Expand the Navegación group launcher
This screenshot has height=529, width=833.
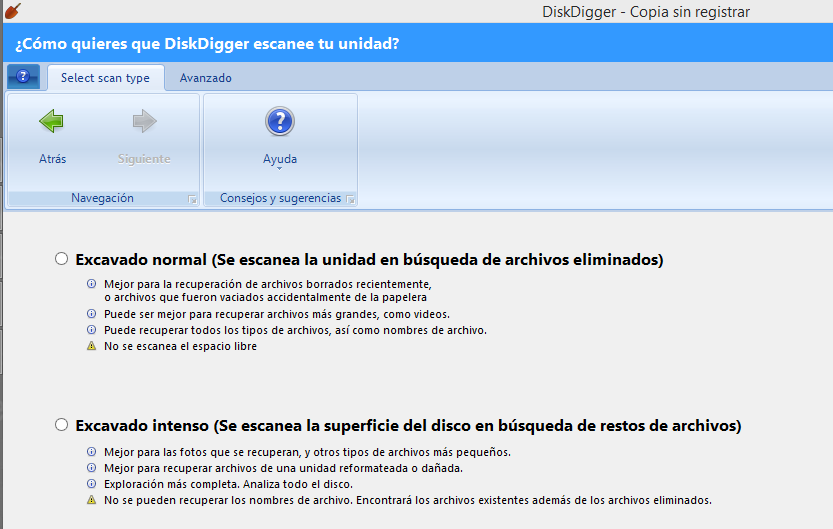point(192,200)
